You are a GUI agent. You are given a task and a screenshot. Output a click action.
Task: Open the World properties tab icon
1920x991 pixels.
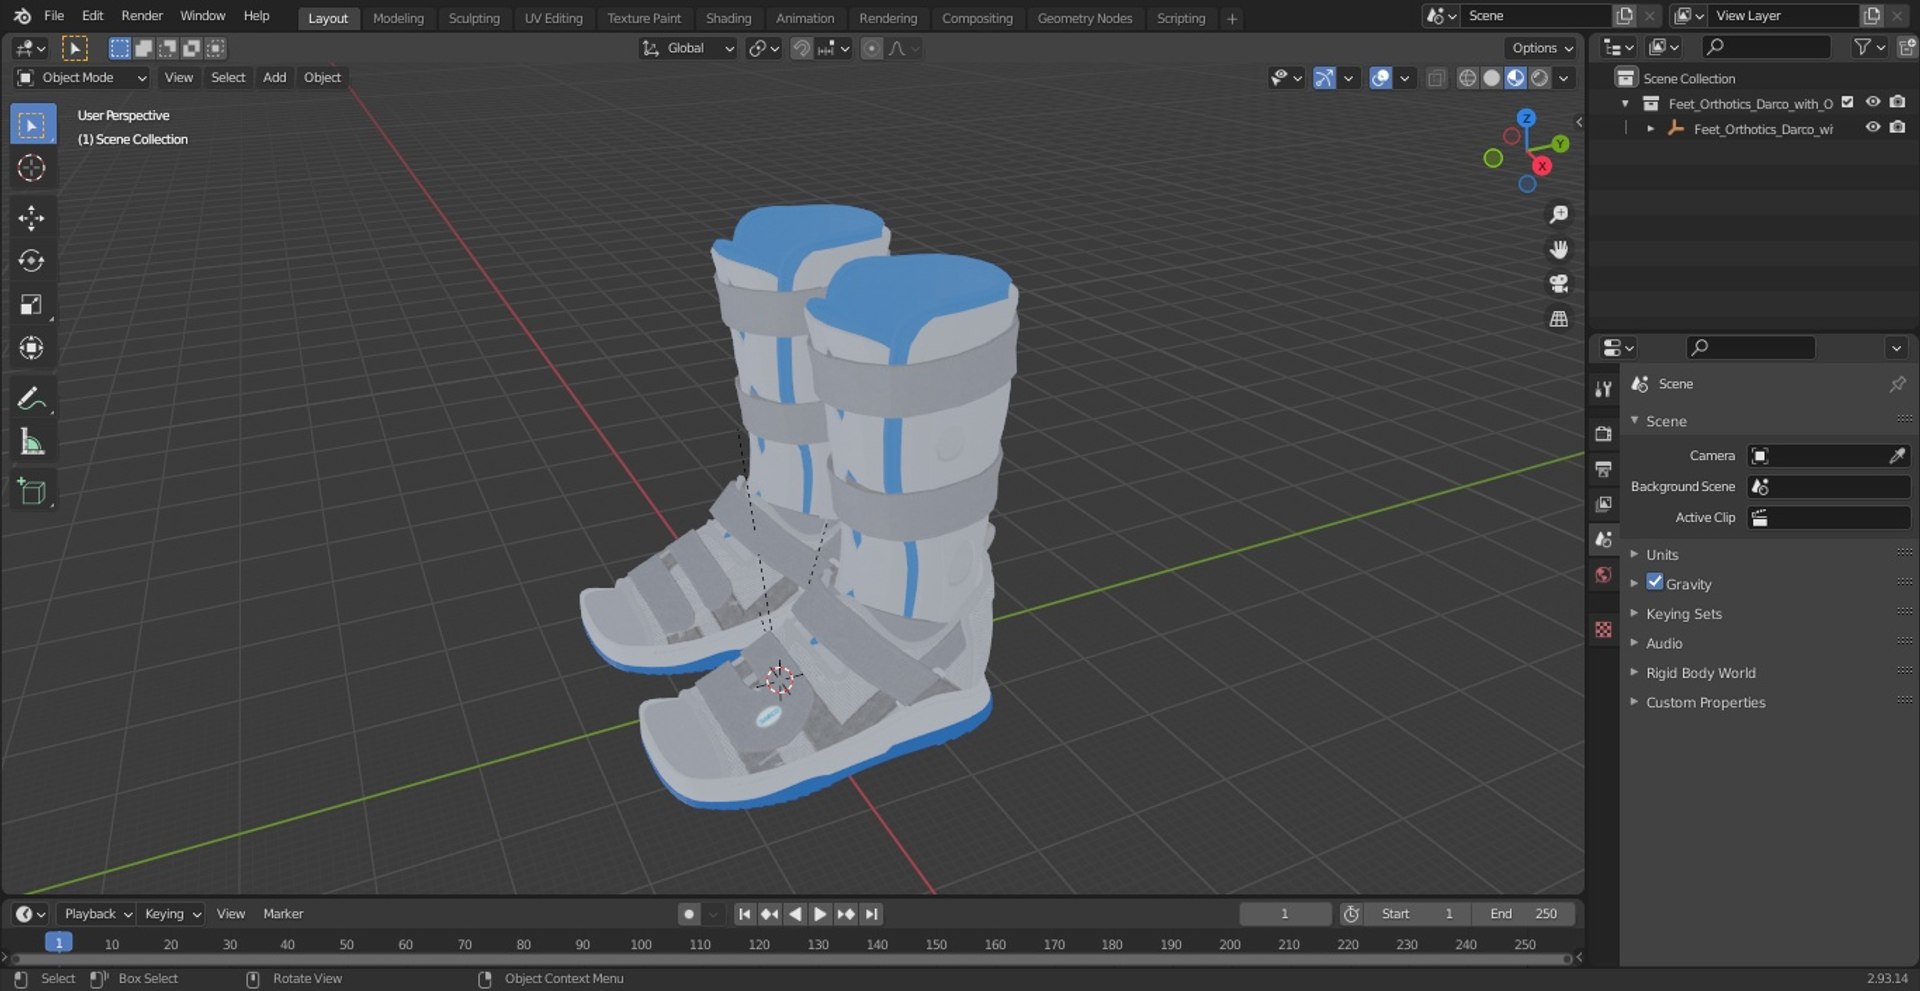(x=1603, y=575)
